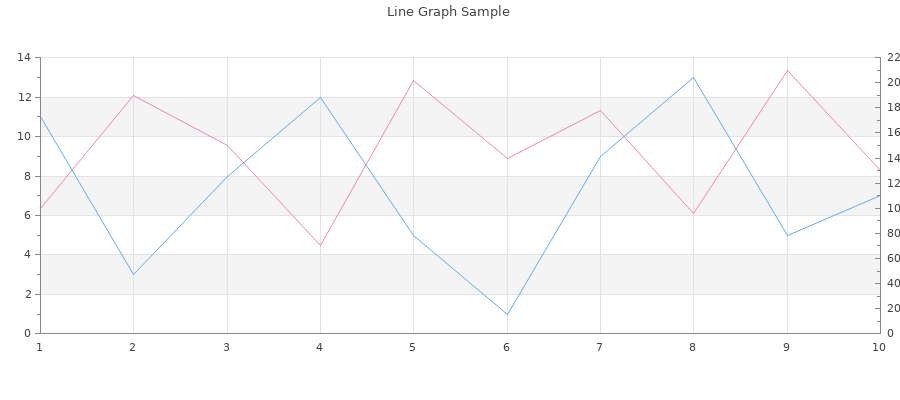This screenshot has height=400, width=900.
Task: Click the "14" label on left axis
Action: [x=24, y=58]
